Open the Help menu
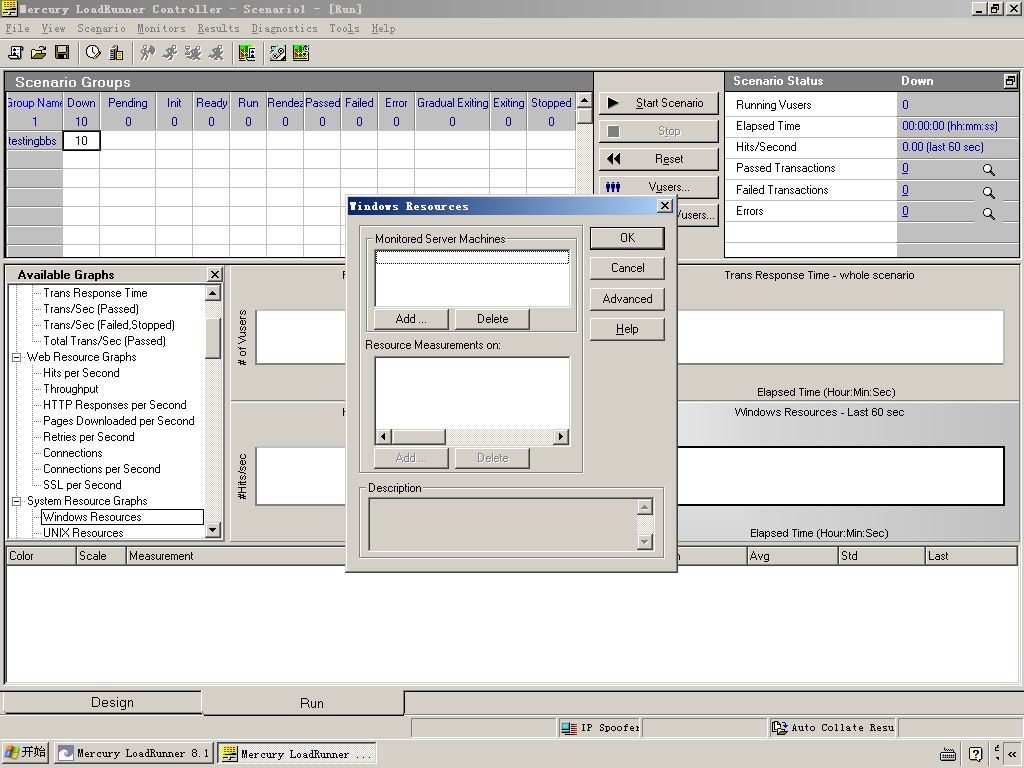Image resolution: width=1024 pixels, height=768 pixels. coord(383,29)
